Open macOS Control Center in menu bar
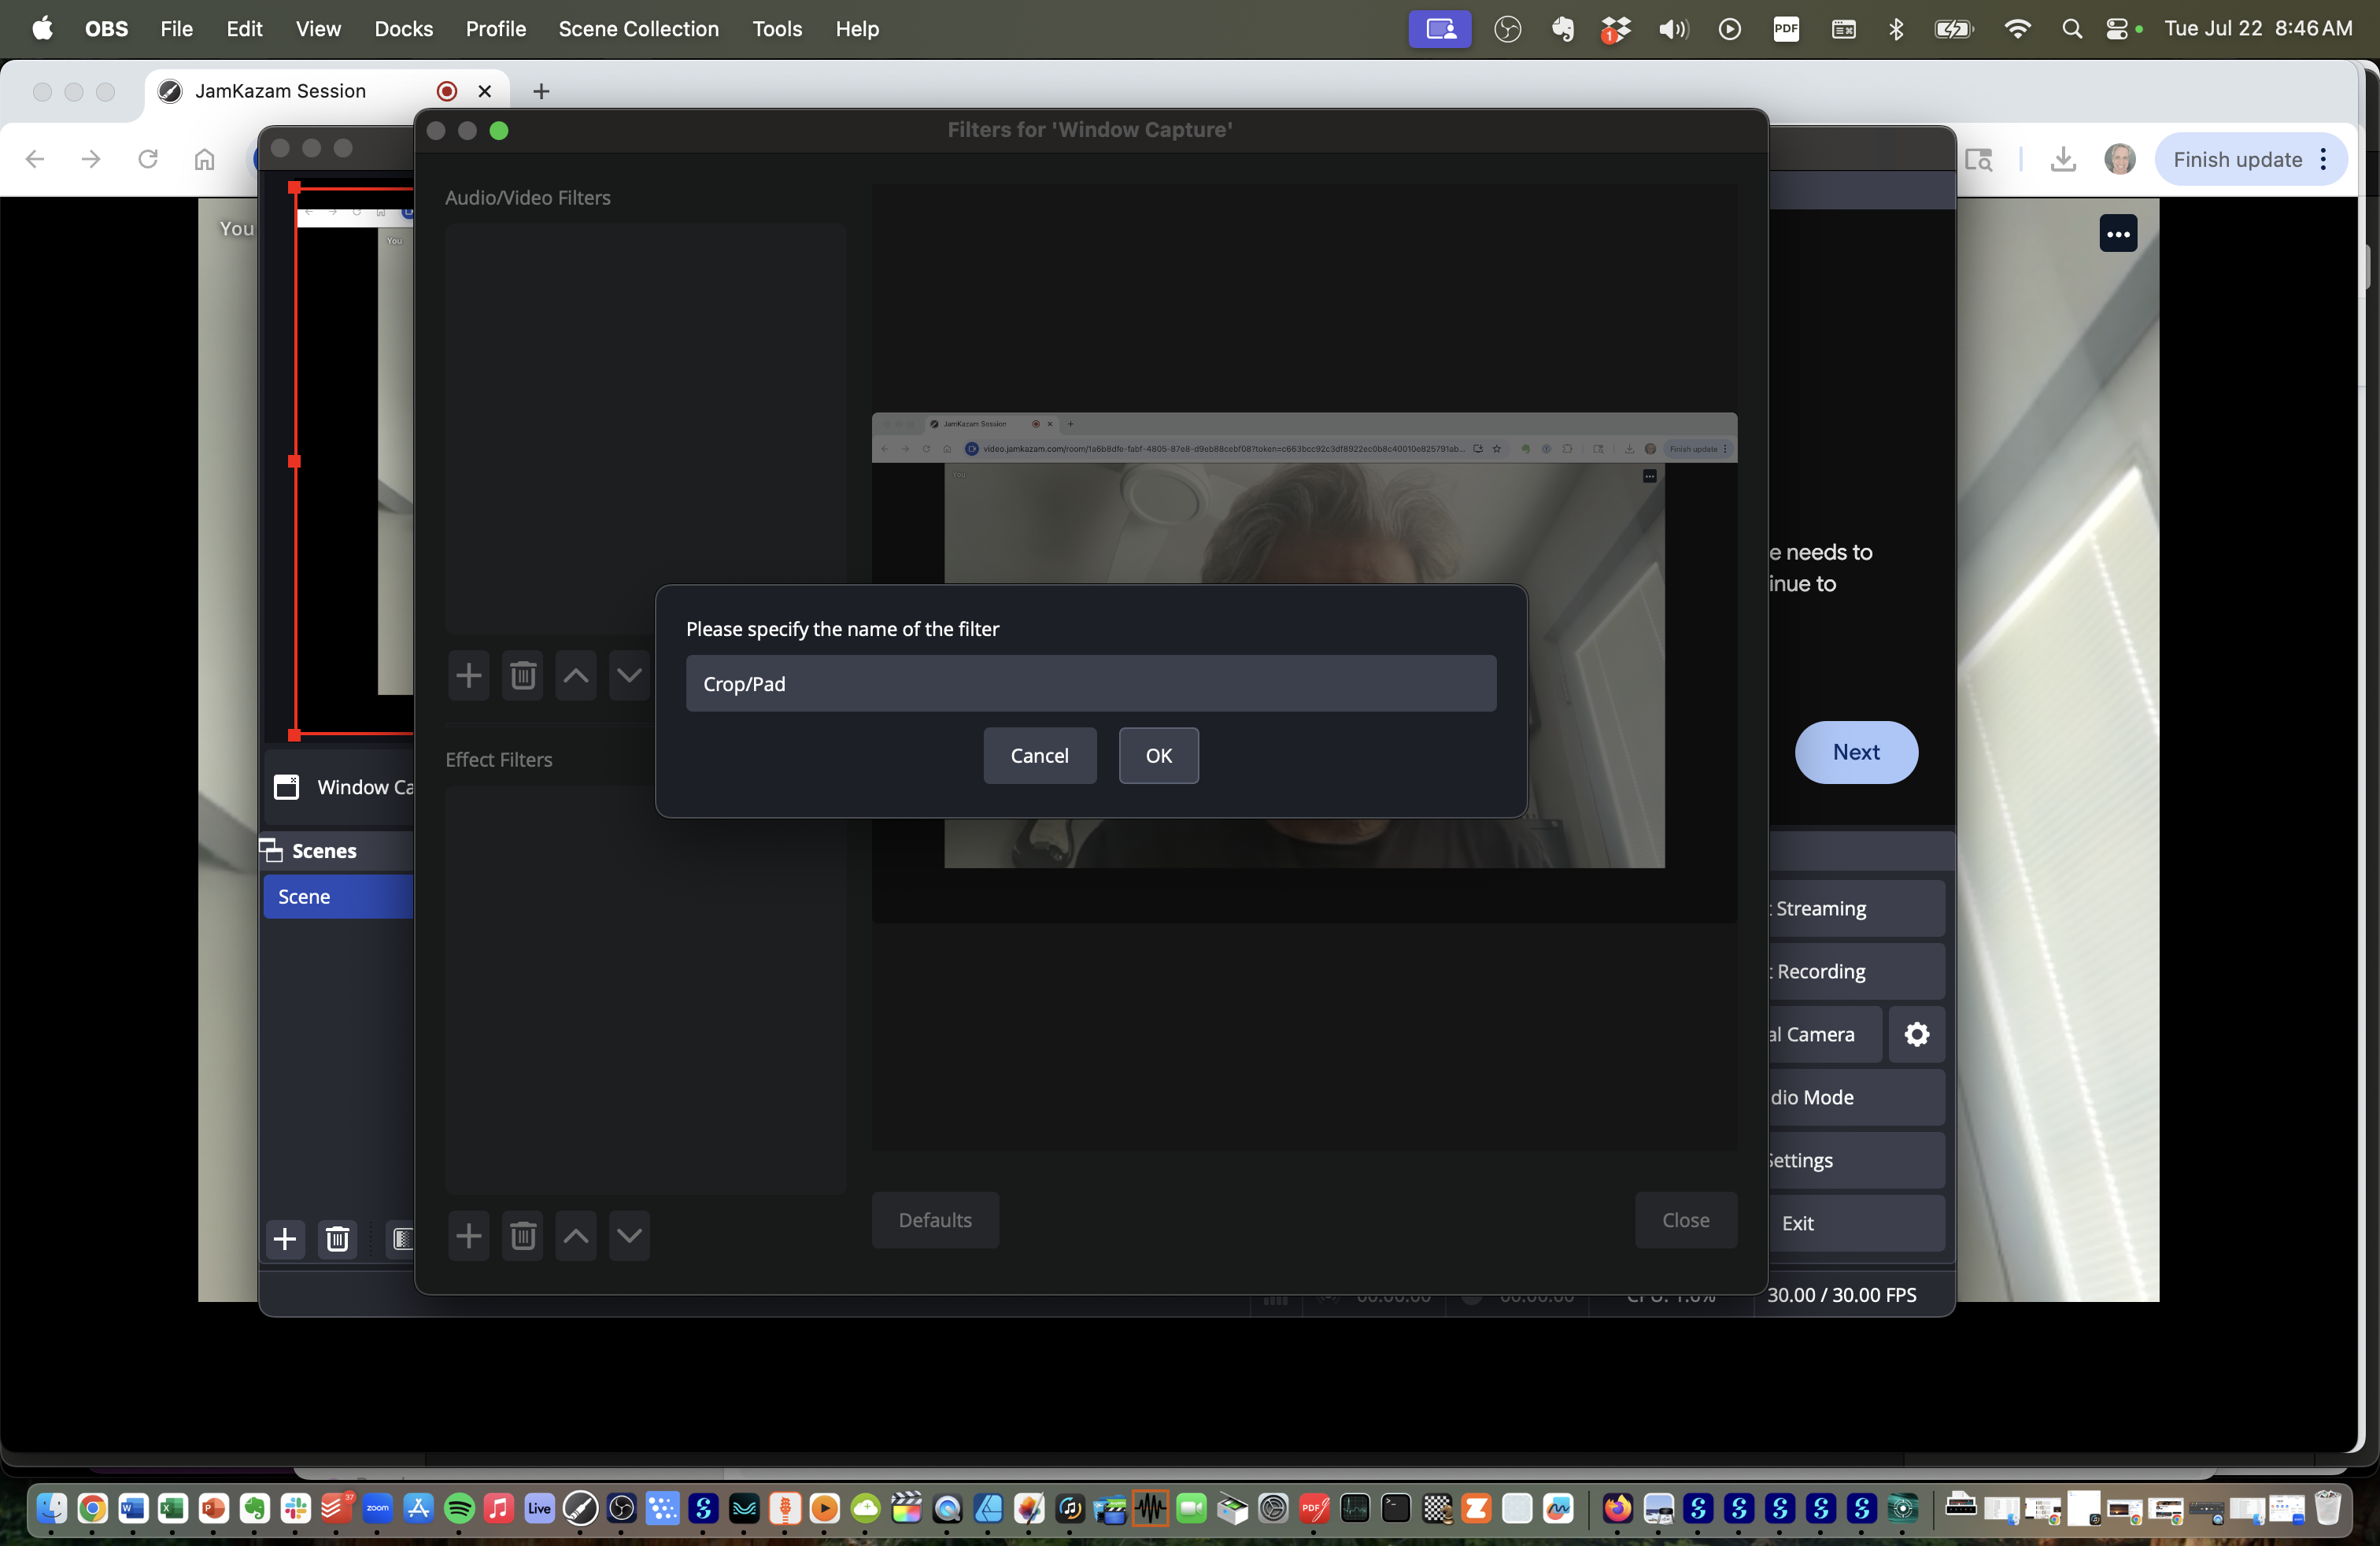This screenshot has width=2380, height=1546. click(x=2116, y=29)
